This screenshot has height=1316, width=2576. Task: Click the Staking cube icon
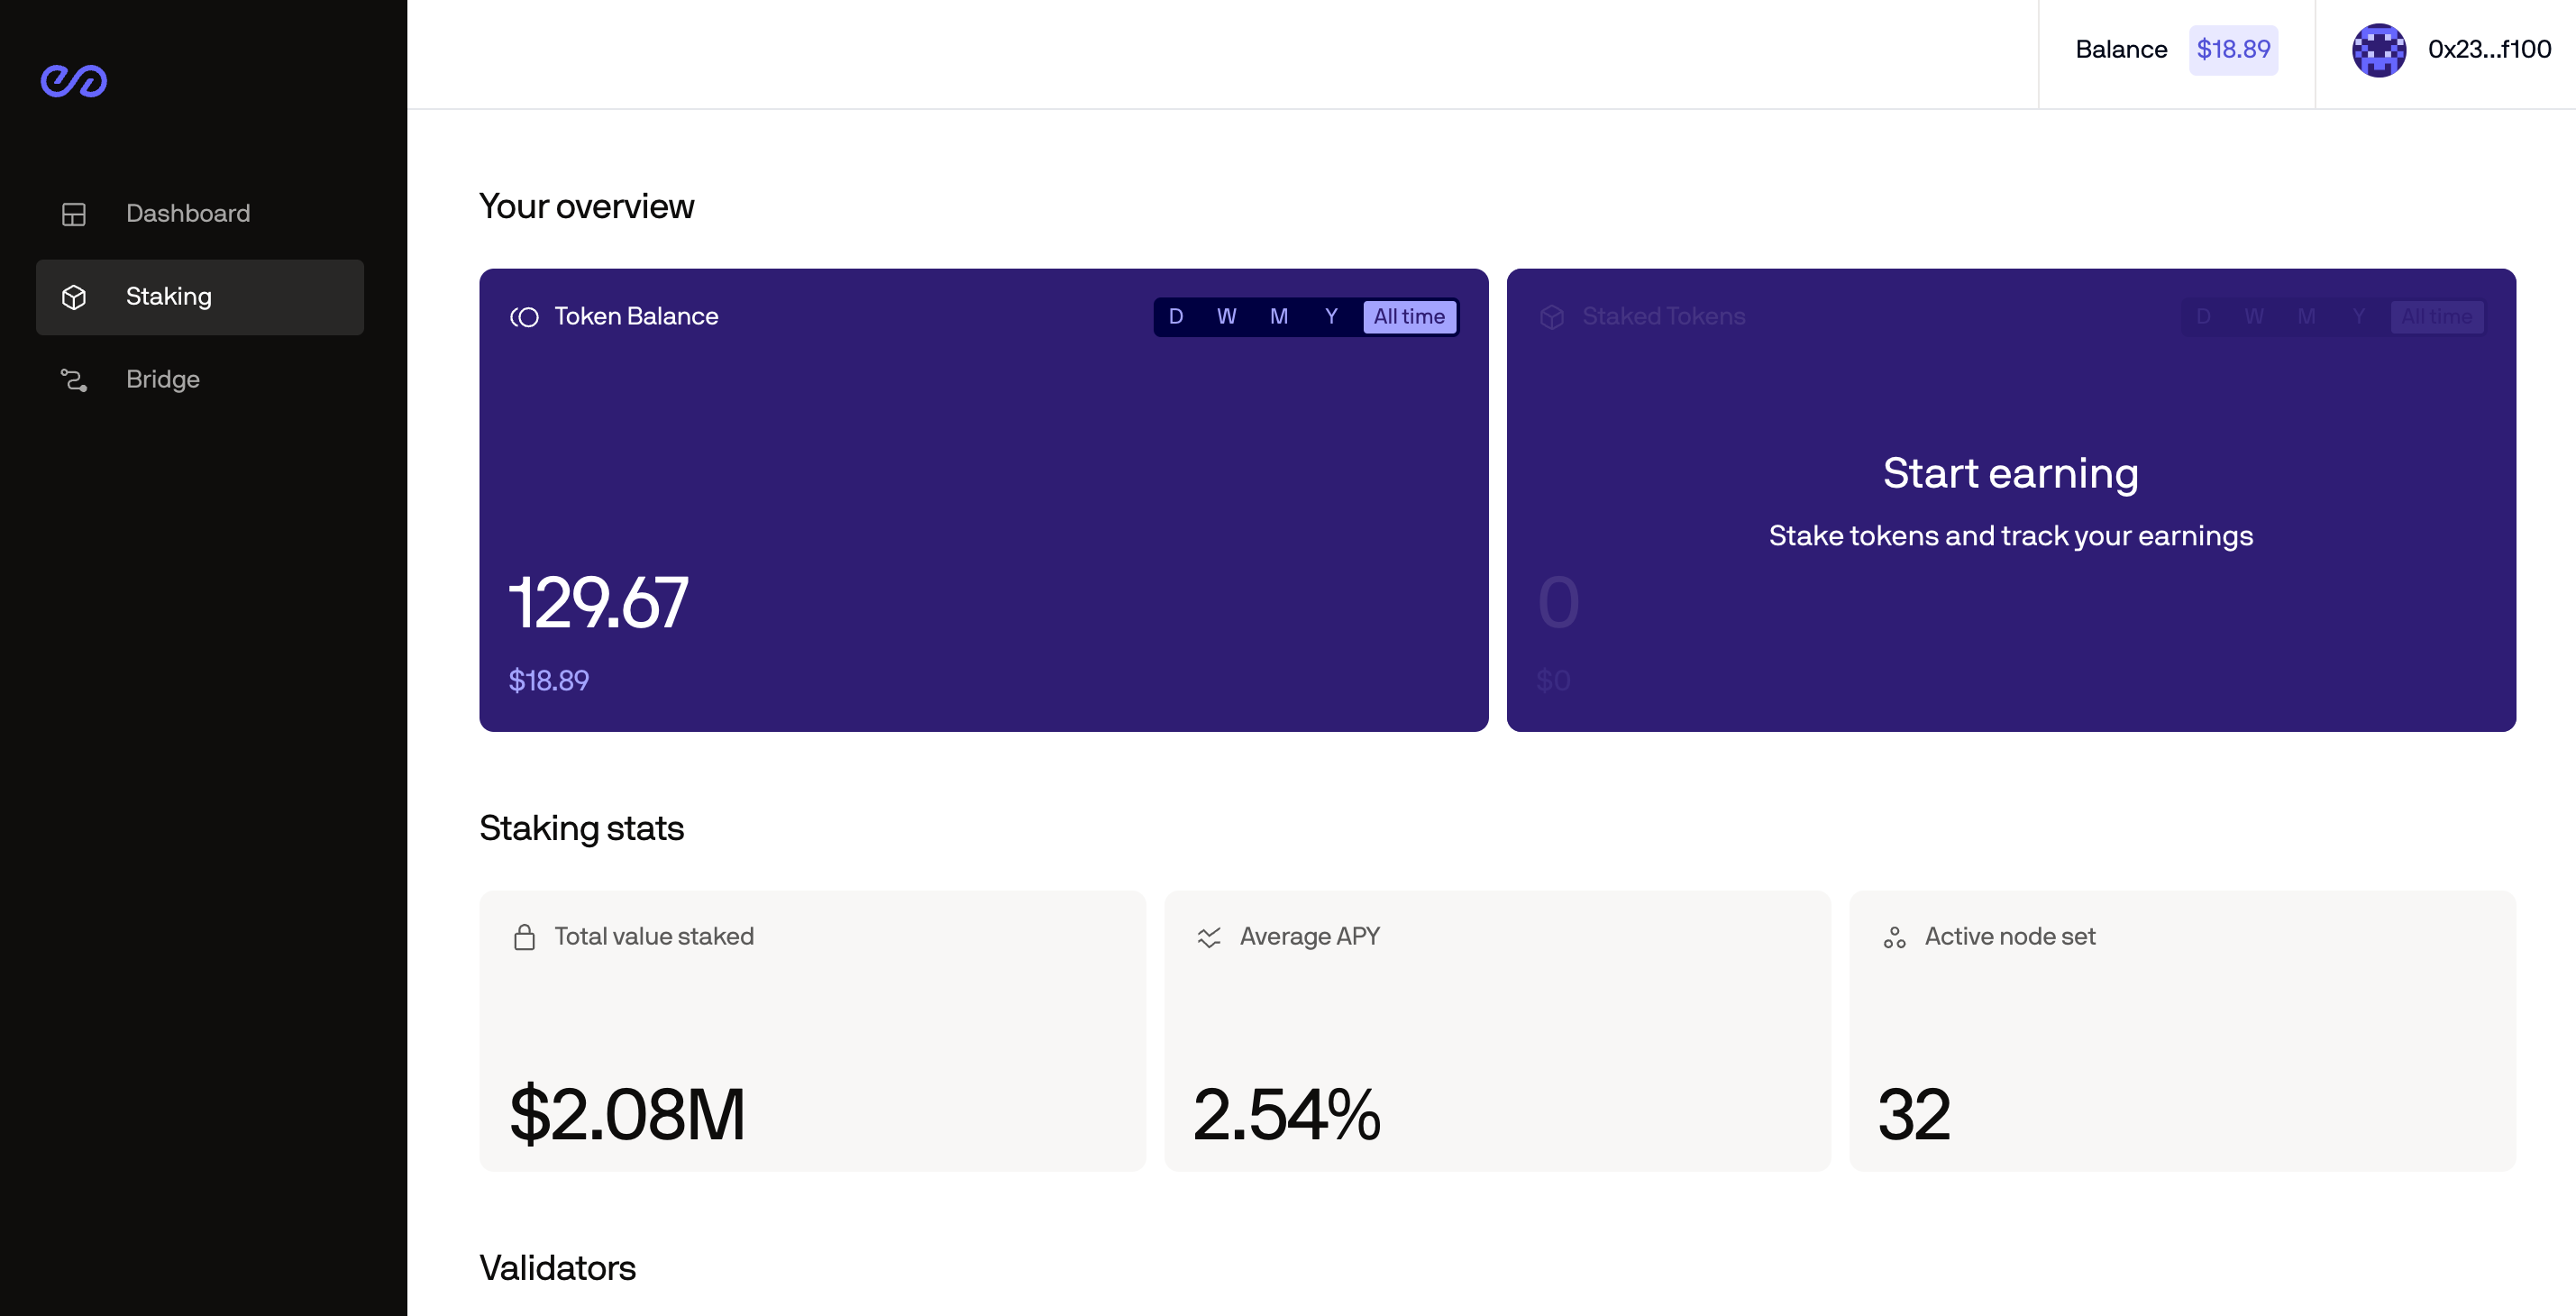73,297
